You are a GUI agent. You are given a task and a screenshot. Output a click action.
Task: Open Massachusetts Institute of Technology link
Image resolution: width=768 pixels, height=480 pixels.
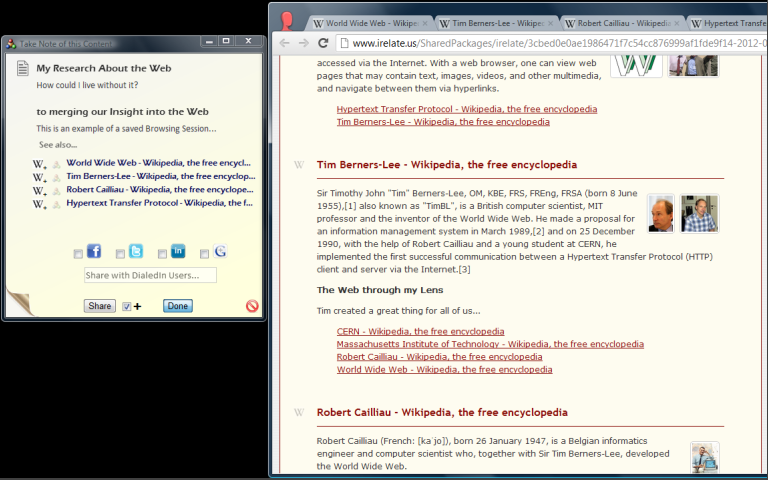pos(490,344)
